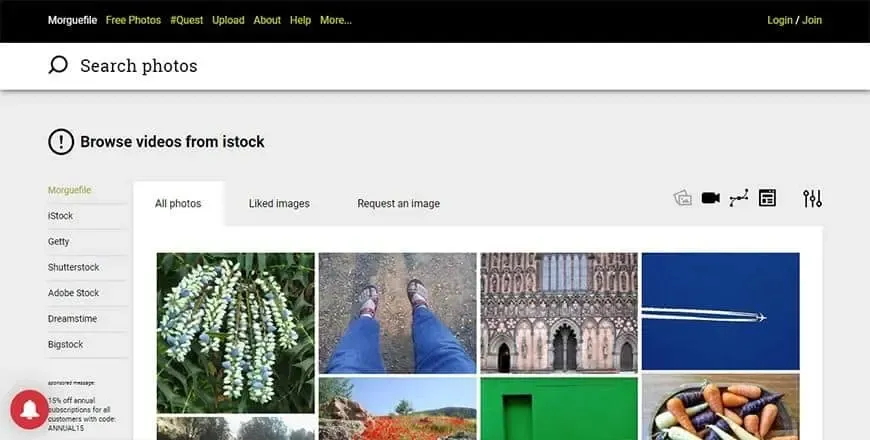Open the airplane contrail photo thumbnail
870x440 pixels.
[x=720, y=311]
